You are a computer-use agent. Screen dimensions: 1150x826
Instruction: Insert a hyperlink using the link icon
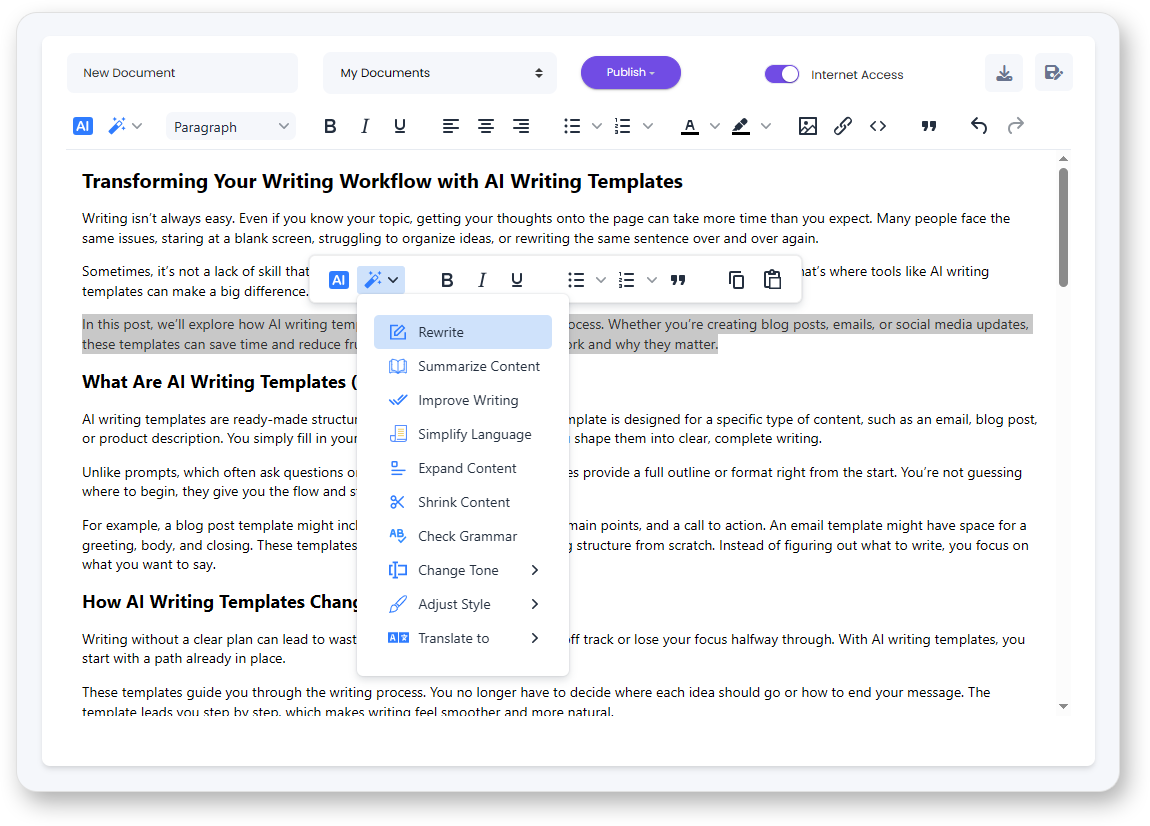point(843,125)
